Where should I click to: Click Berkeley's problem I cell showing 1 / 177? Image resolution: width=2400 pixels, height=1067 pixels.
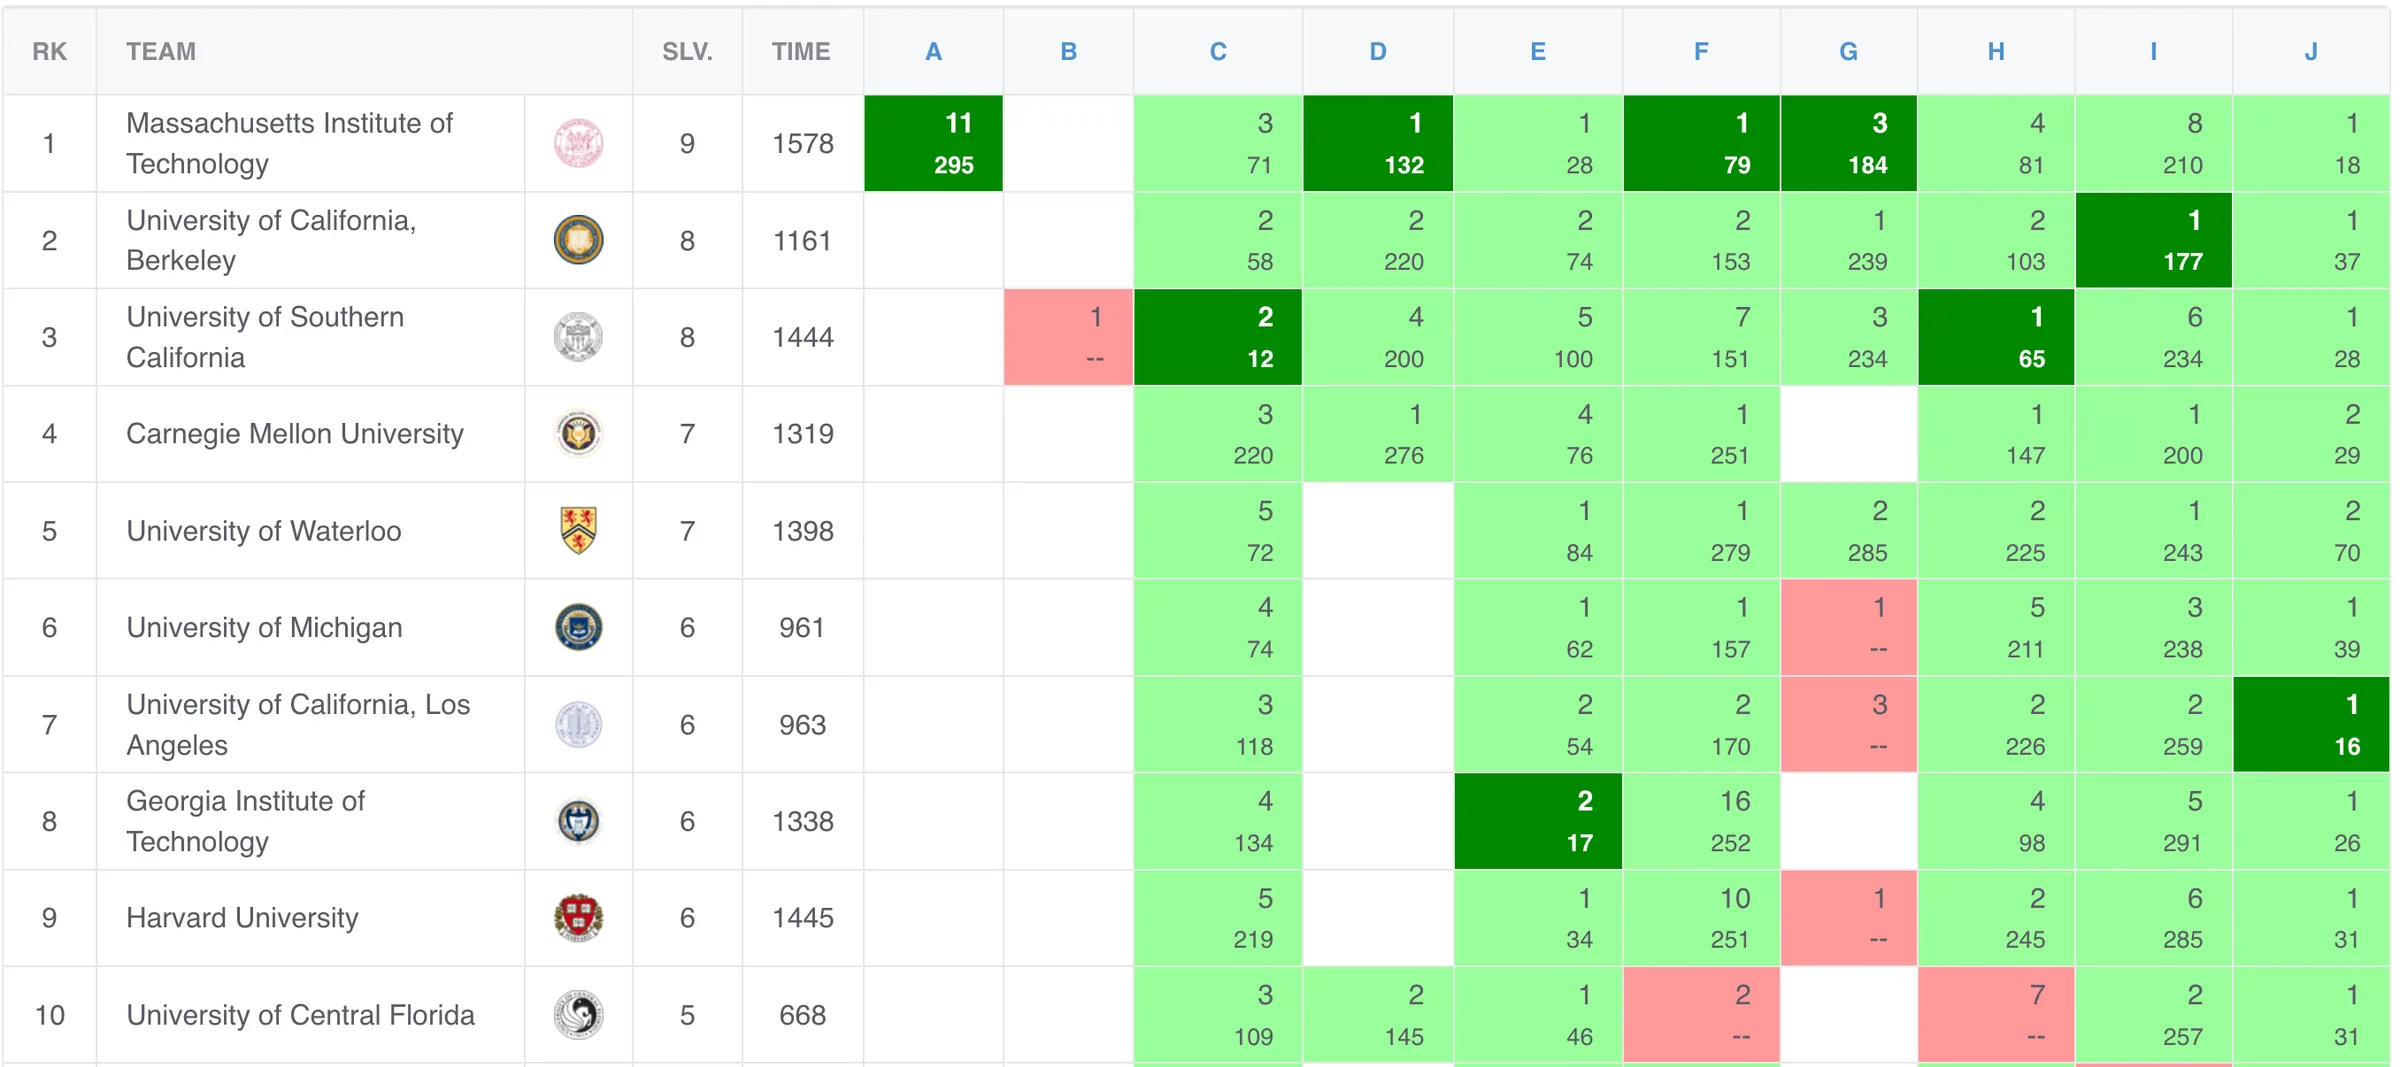[x=2153, y=240]
